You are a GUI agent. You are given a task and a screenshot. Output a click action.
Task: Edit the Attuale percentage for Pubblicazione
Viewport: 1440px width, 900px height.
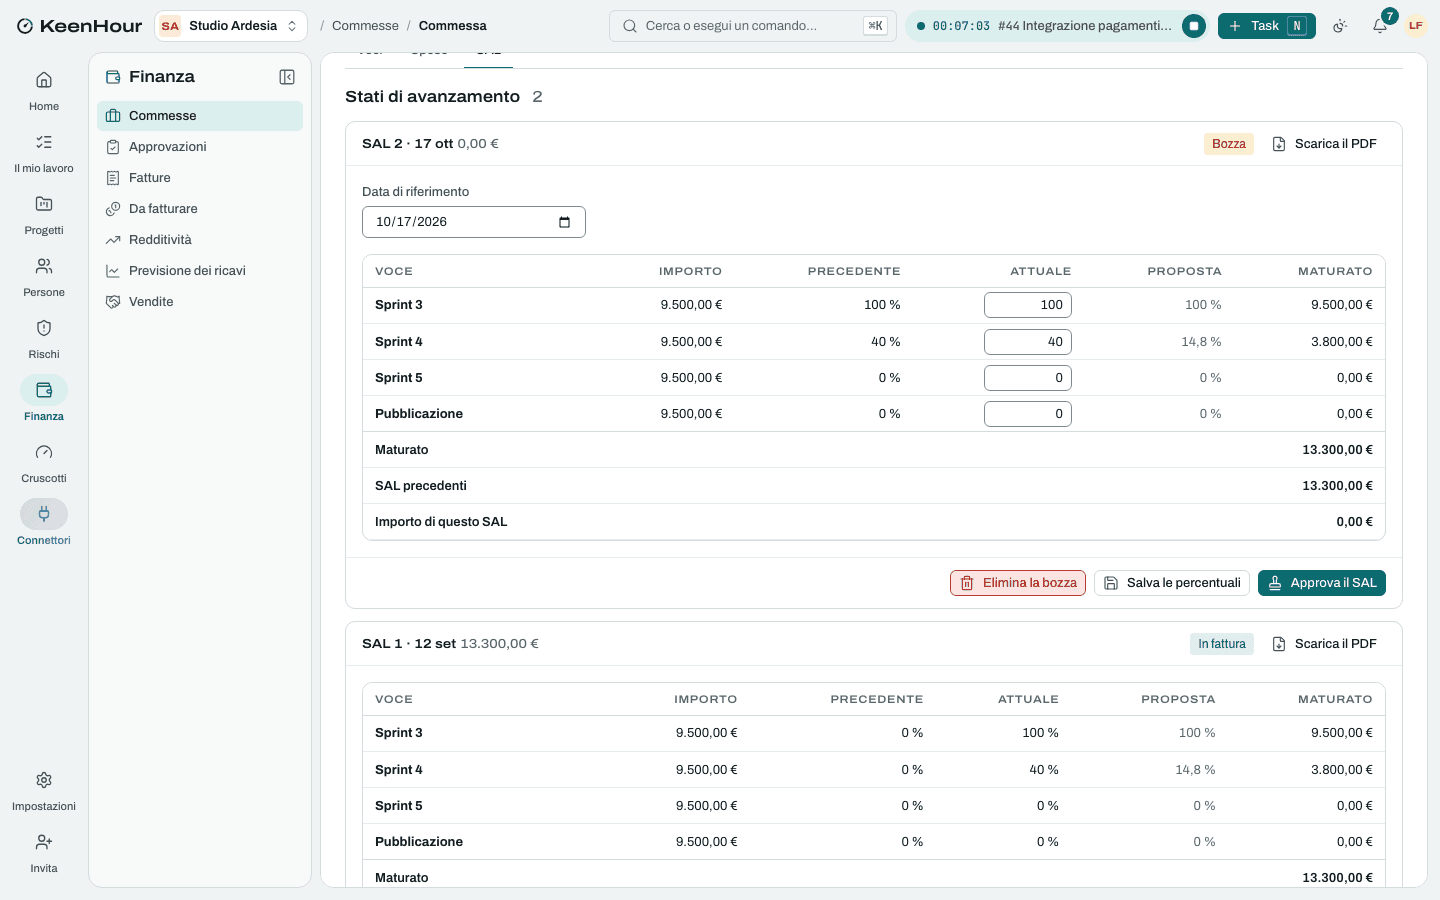1028,414
